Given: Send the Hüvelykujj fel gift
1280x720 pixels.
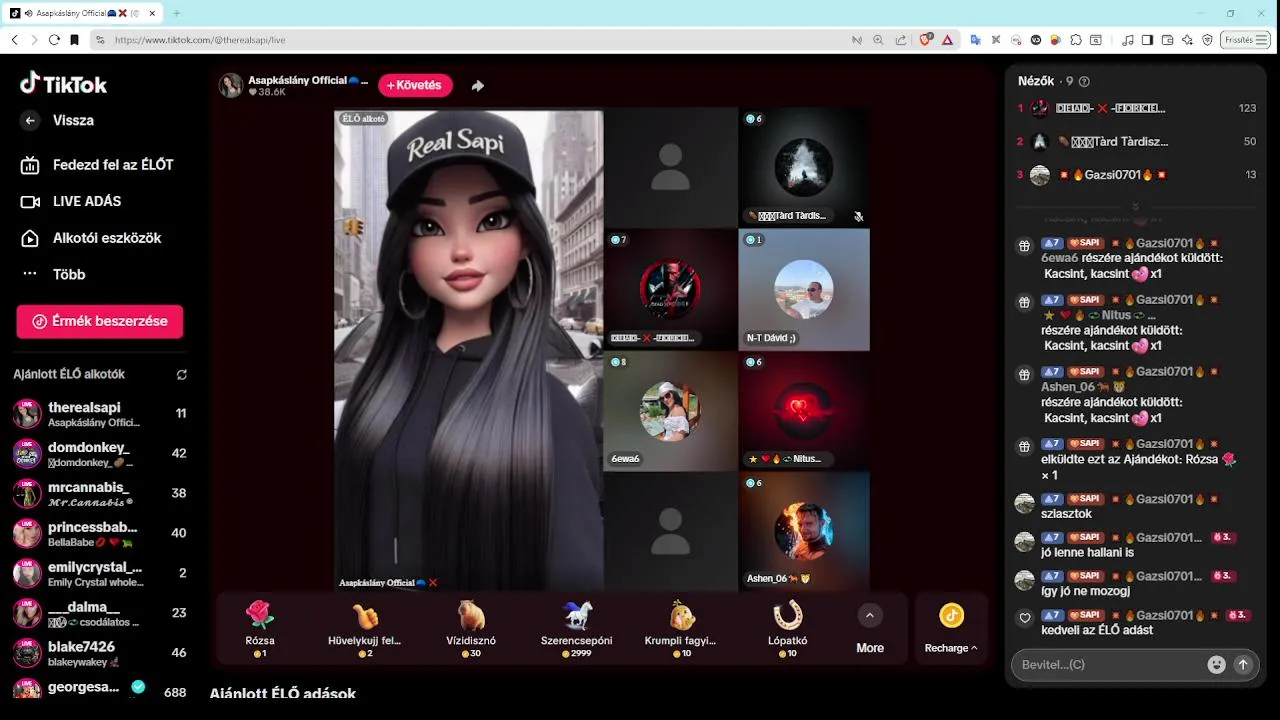Looking at the screenshot, I should tap(365, 627).
